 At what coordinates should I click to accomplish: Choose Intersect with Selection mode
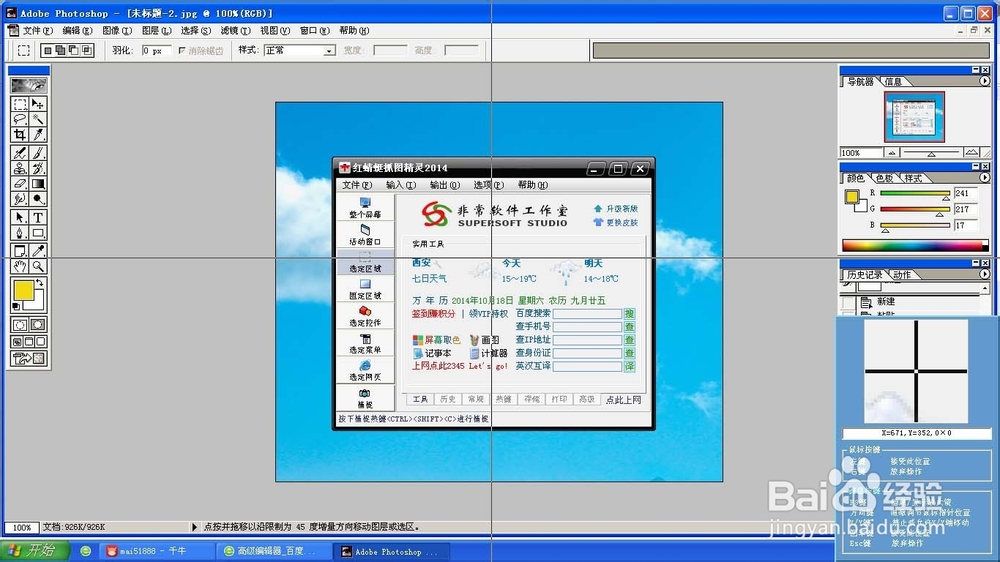click(87, 50)
